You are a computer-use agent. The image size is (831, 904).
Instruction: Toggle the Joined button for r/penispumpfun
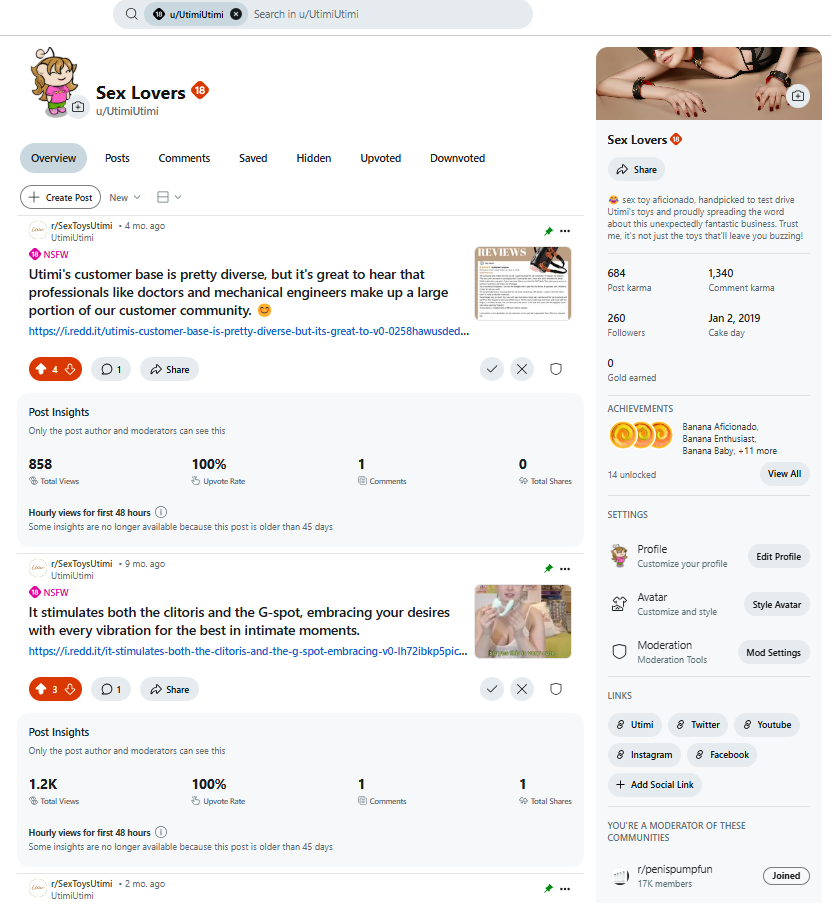pyautogui.click(x=786, y=876)
